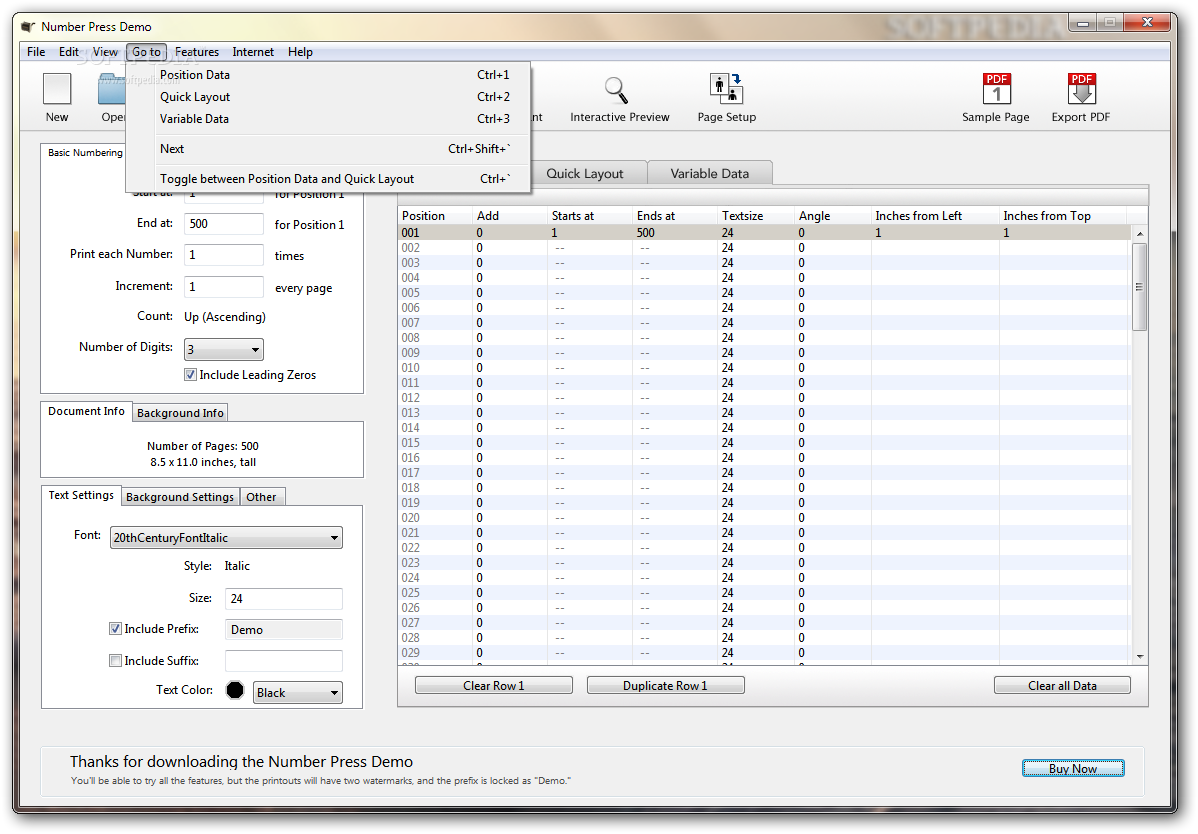Open the Font dropdown 20thCenturyFontItalic
Image resolution: width=1198 pixels, height=834 pixels.
coord(226,538)
